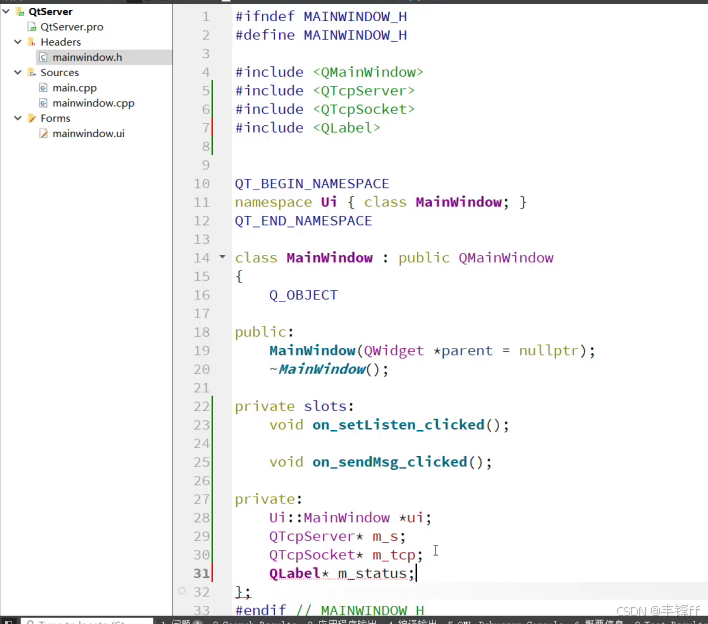Click the mainwindow.cpp source file icon
Image resolution: width=708 pixels, height=624 pixels.
tap(43, 103)
